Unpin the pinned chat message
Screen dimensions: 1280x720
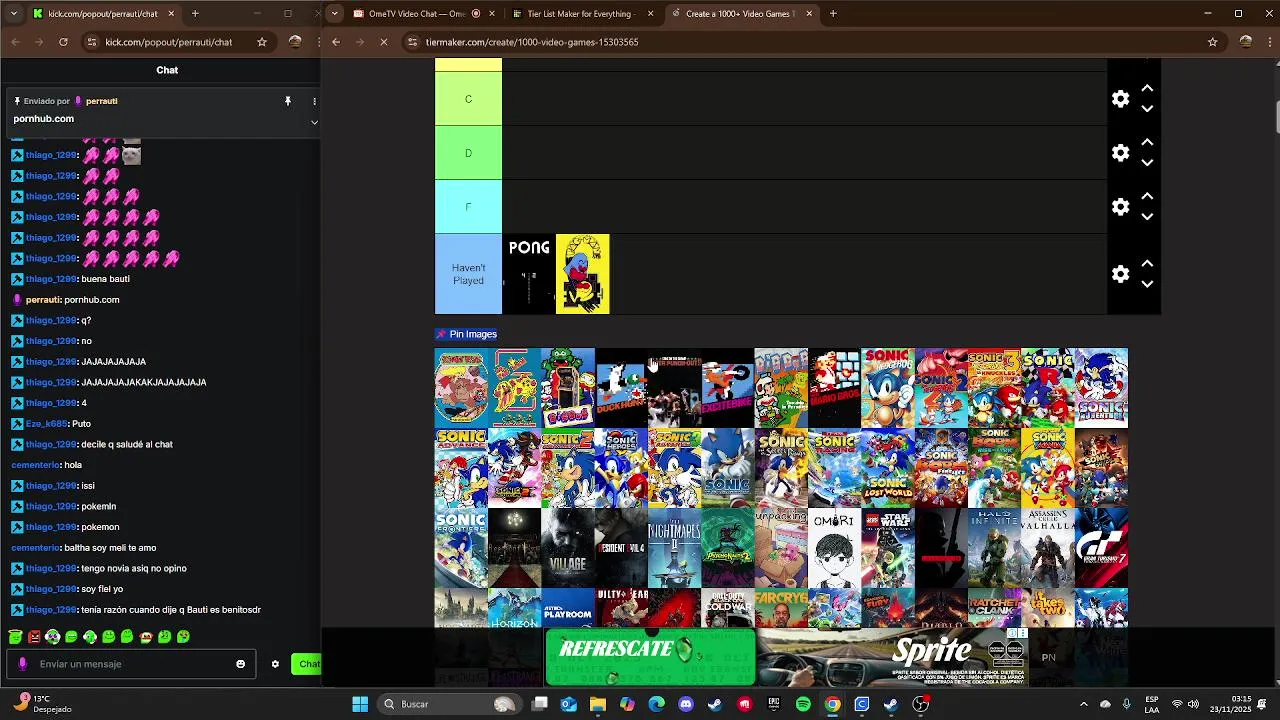[x=287, y=101]
